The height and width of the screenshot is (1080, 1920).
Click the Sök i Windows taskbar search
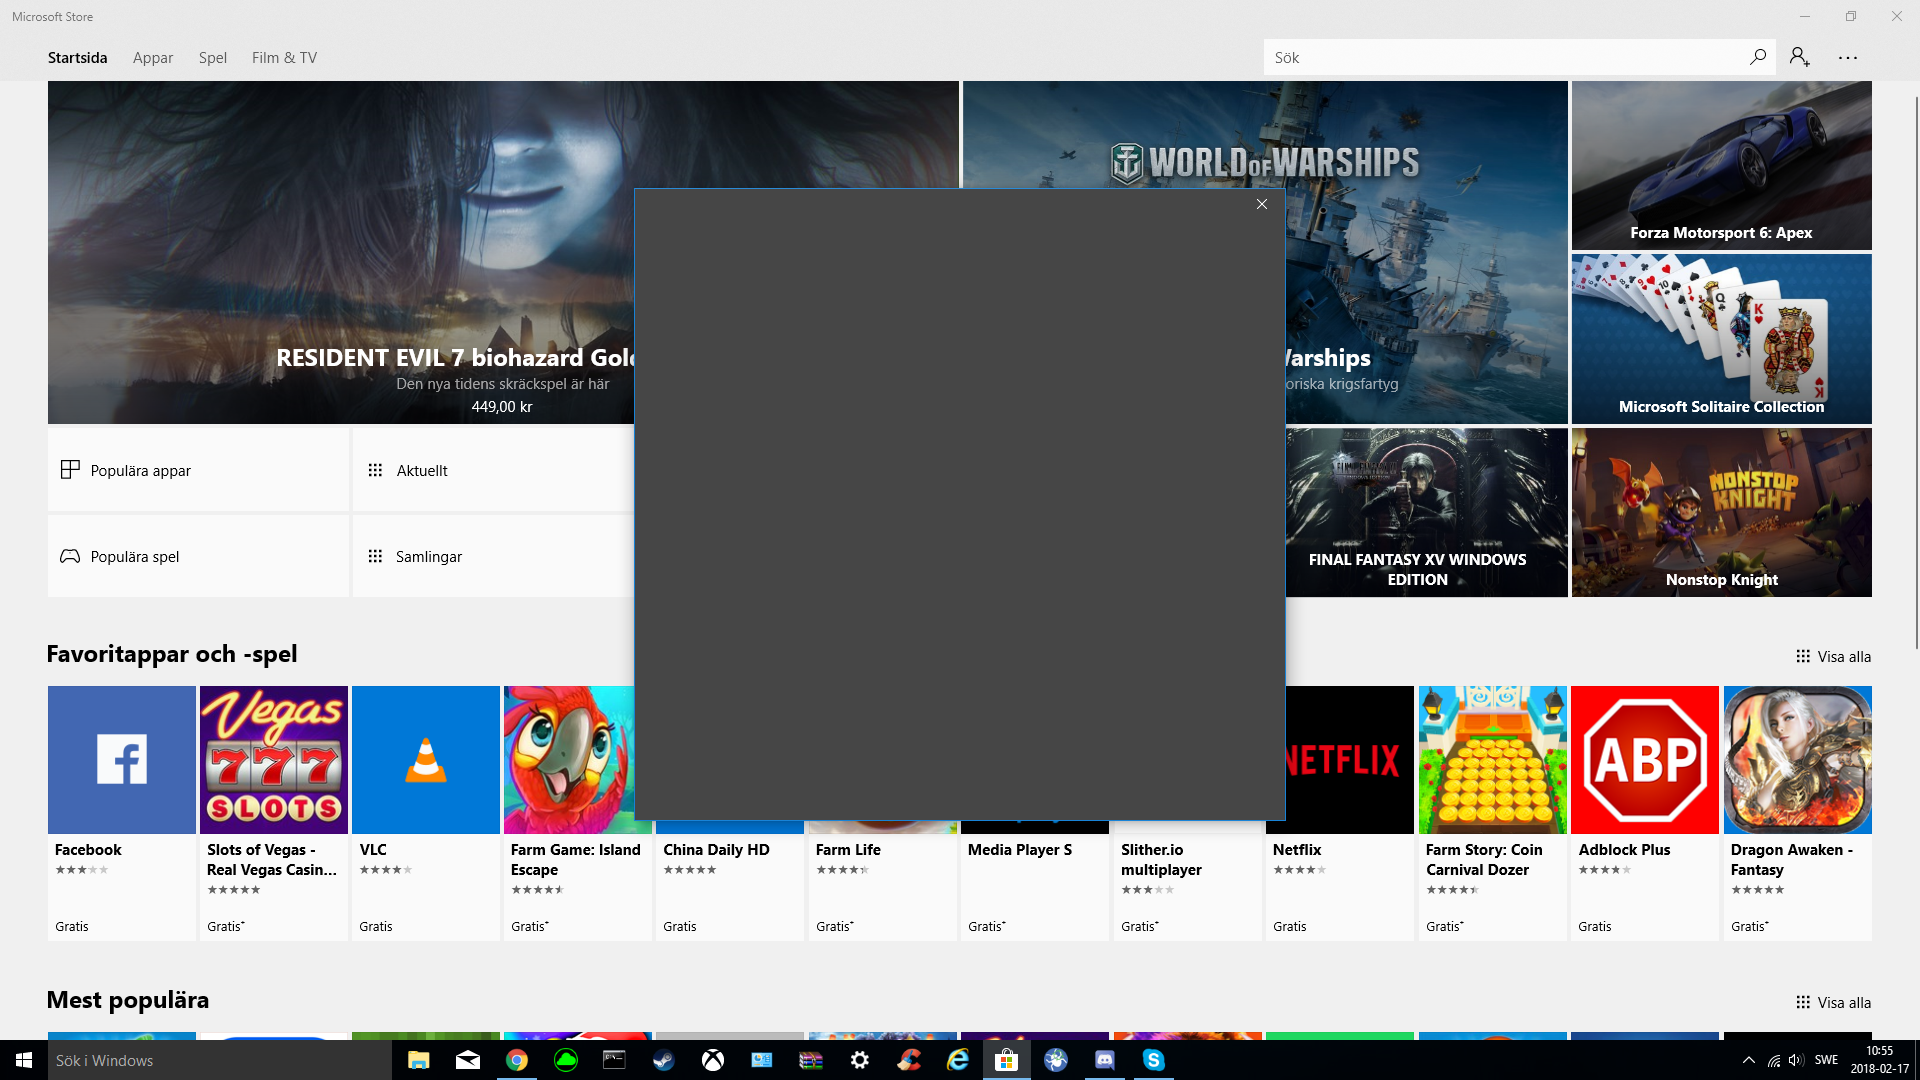tap(220, 1060)
